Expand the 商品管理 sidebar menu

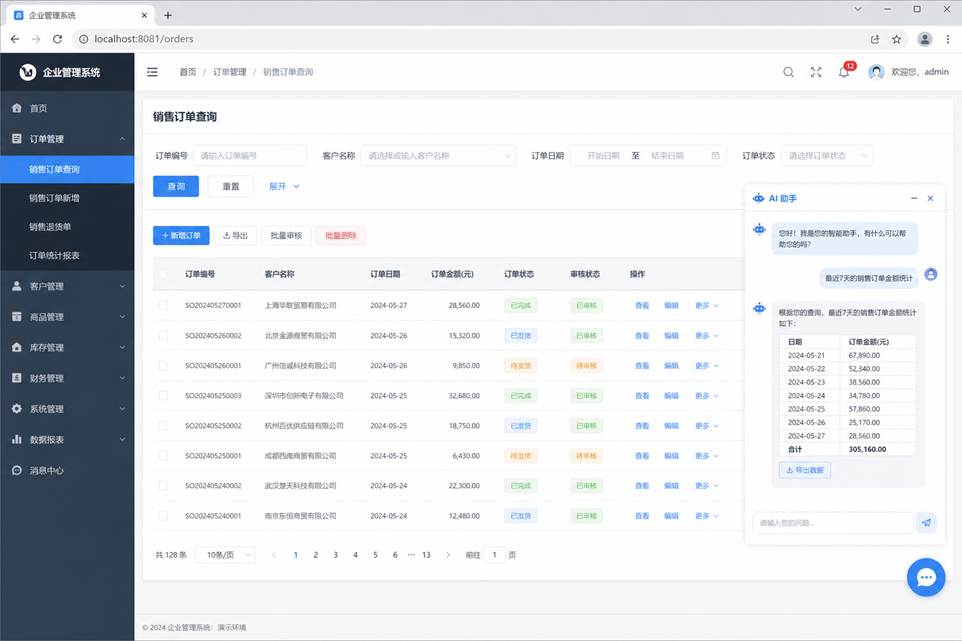(67, 317)
